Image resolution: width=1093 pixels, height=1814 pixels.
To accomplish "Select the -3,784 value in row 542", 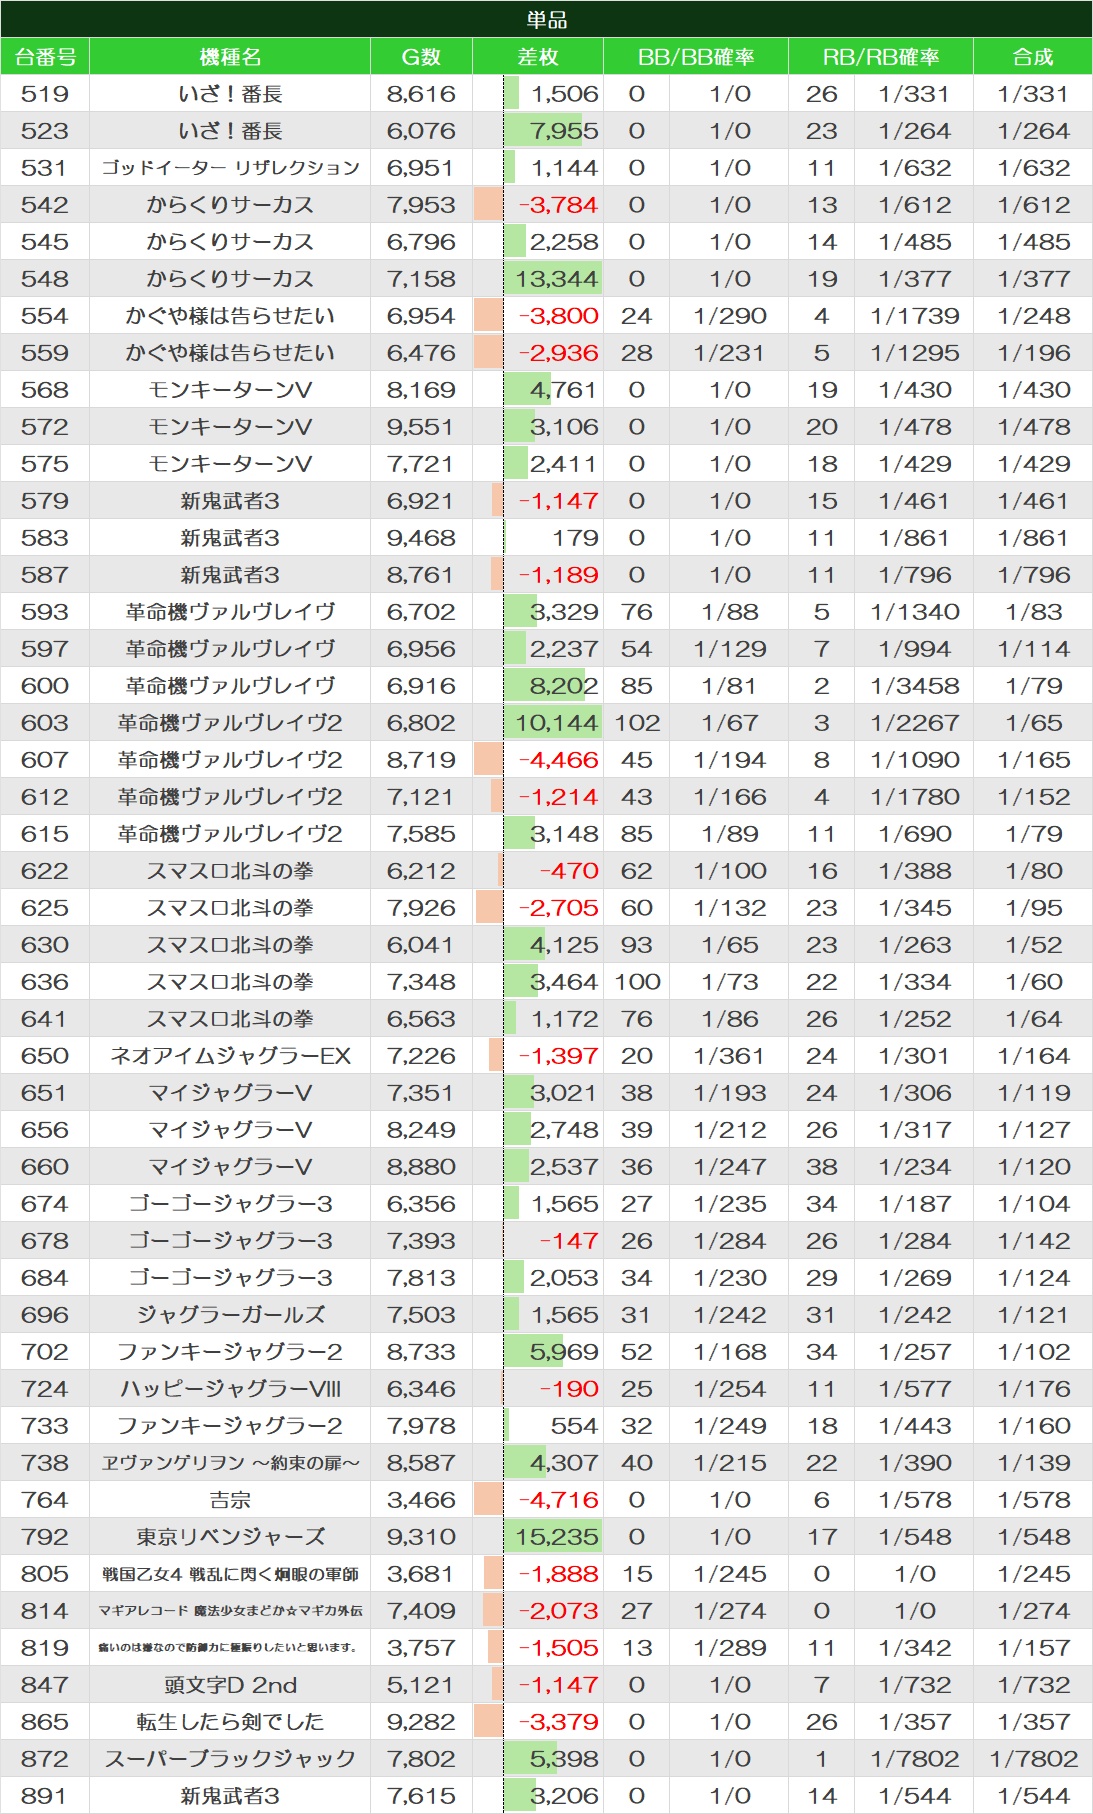I will click(x=558, y=205).
